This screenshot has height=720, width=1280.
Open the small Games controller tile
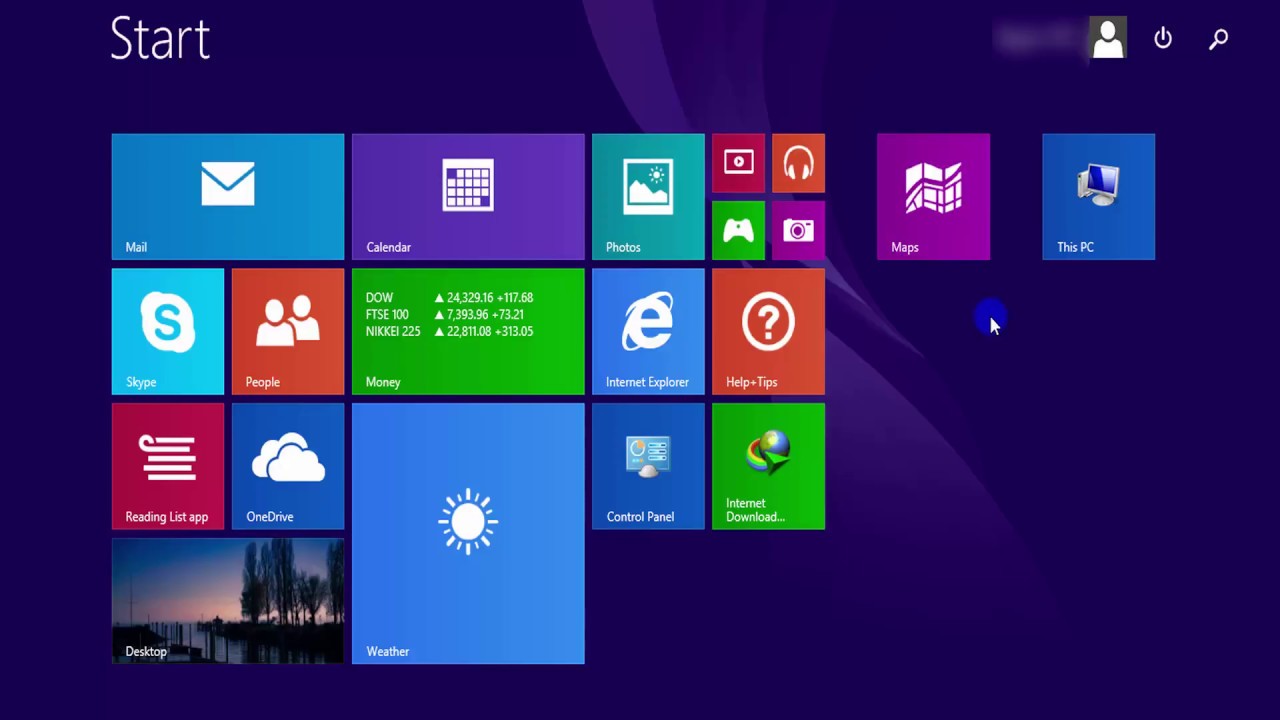[738, 231]
